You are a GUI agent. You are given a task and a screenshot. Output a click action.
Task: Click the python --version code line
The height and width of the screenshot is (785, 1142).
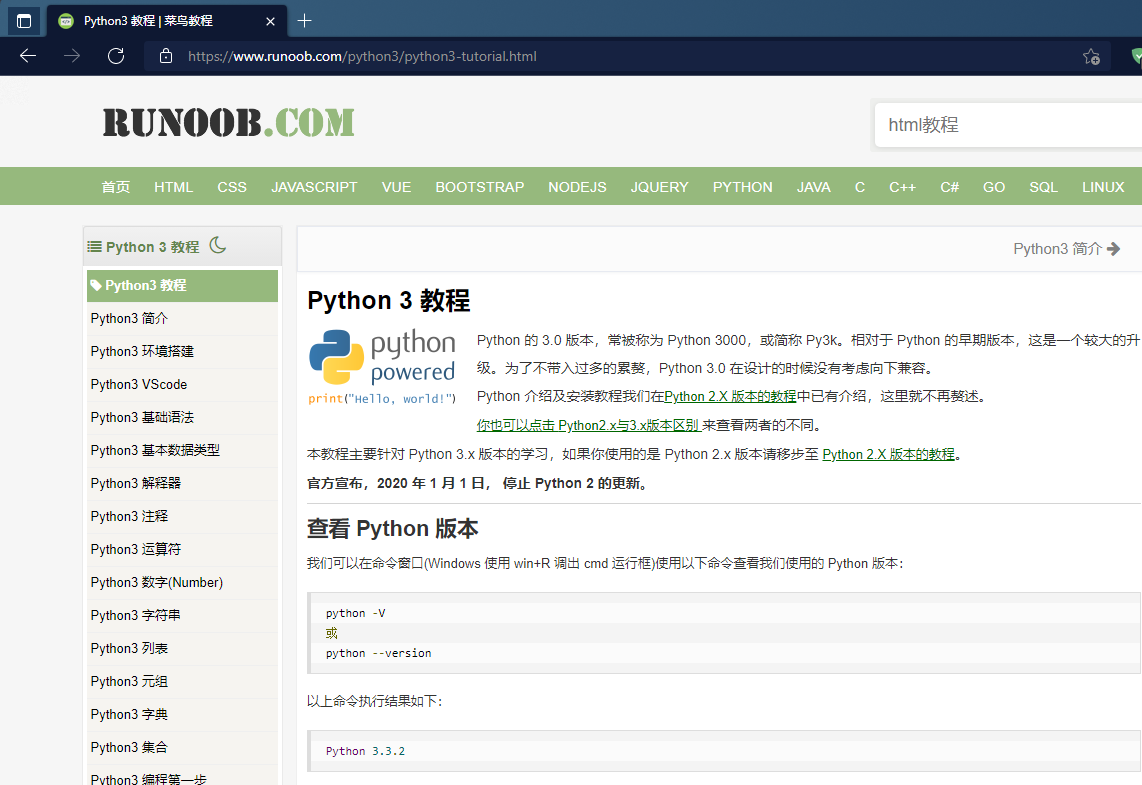tap(379, 653)
